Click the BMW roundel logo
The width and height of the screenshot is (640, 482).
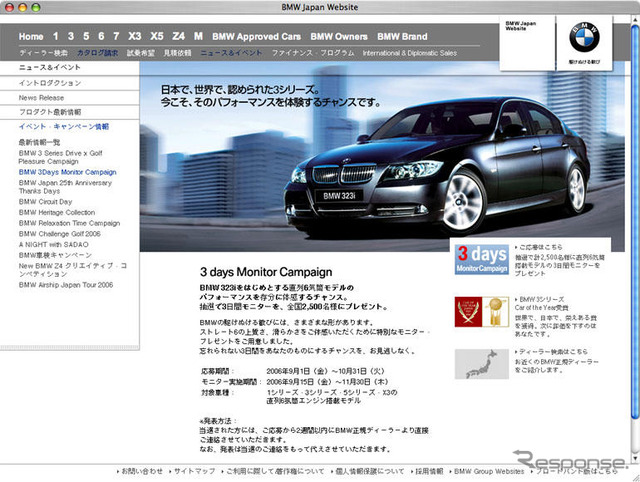pyautogui.click(x=584, y=38)
